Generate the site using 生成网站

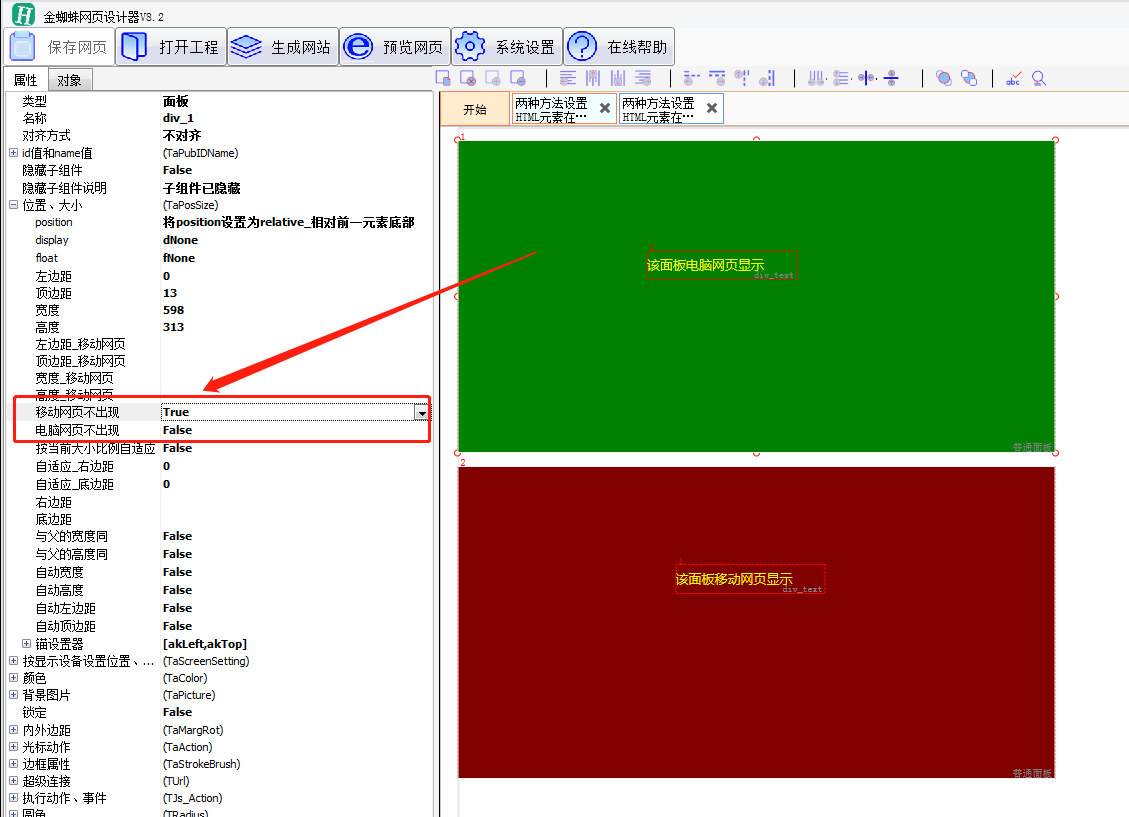coord(282,47)
